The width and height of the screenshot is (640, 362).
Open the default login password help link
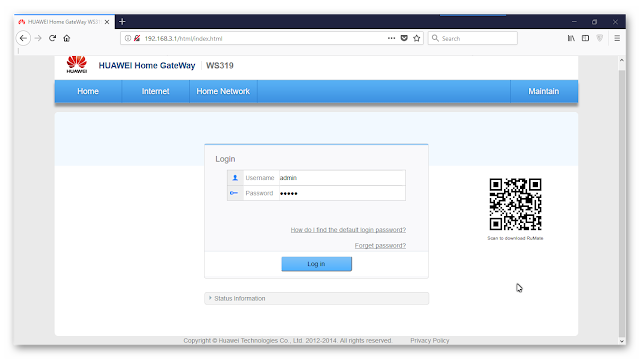[x=348, y=230]
